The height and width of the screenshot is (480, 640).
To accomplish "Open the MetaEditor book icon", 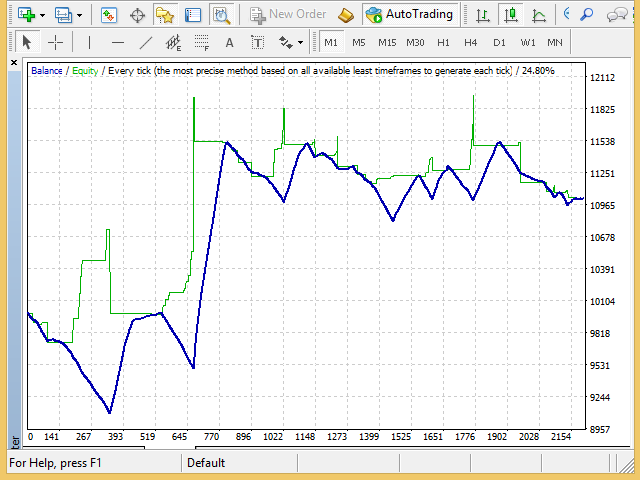I will click(x=345, y=15).
